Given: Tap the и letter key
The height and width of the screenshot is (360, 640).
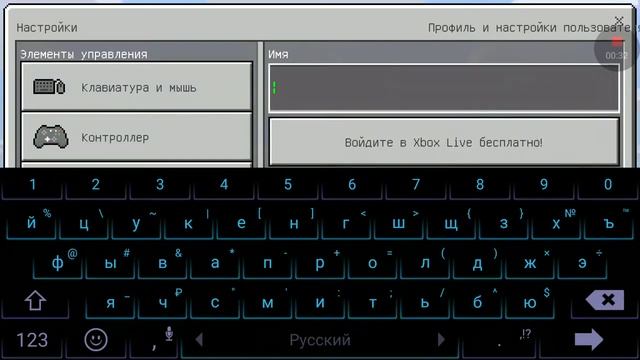Looking at the screenshot, I should coord(320,302).
